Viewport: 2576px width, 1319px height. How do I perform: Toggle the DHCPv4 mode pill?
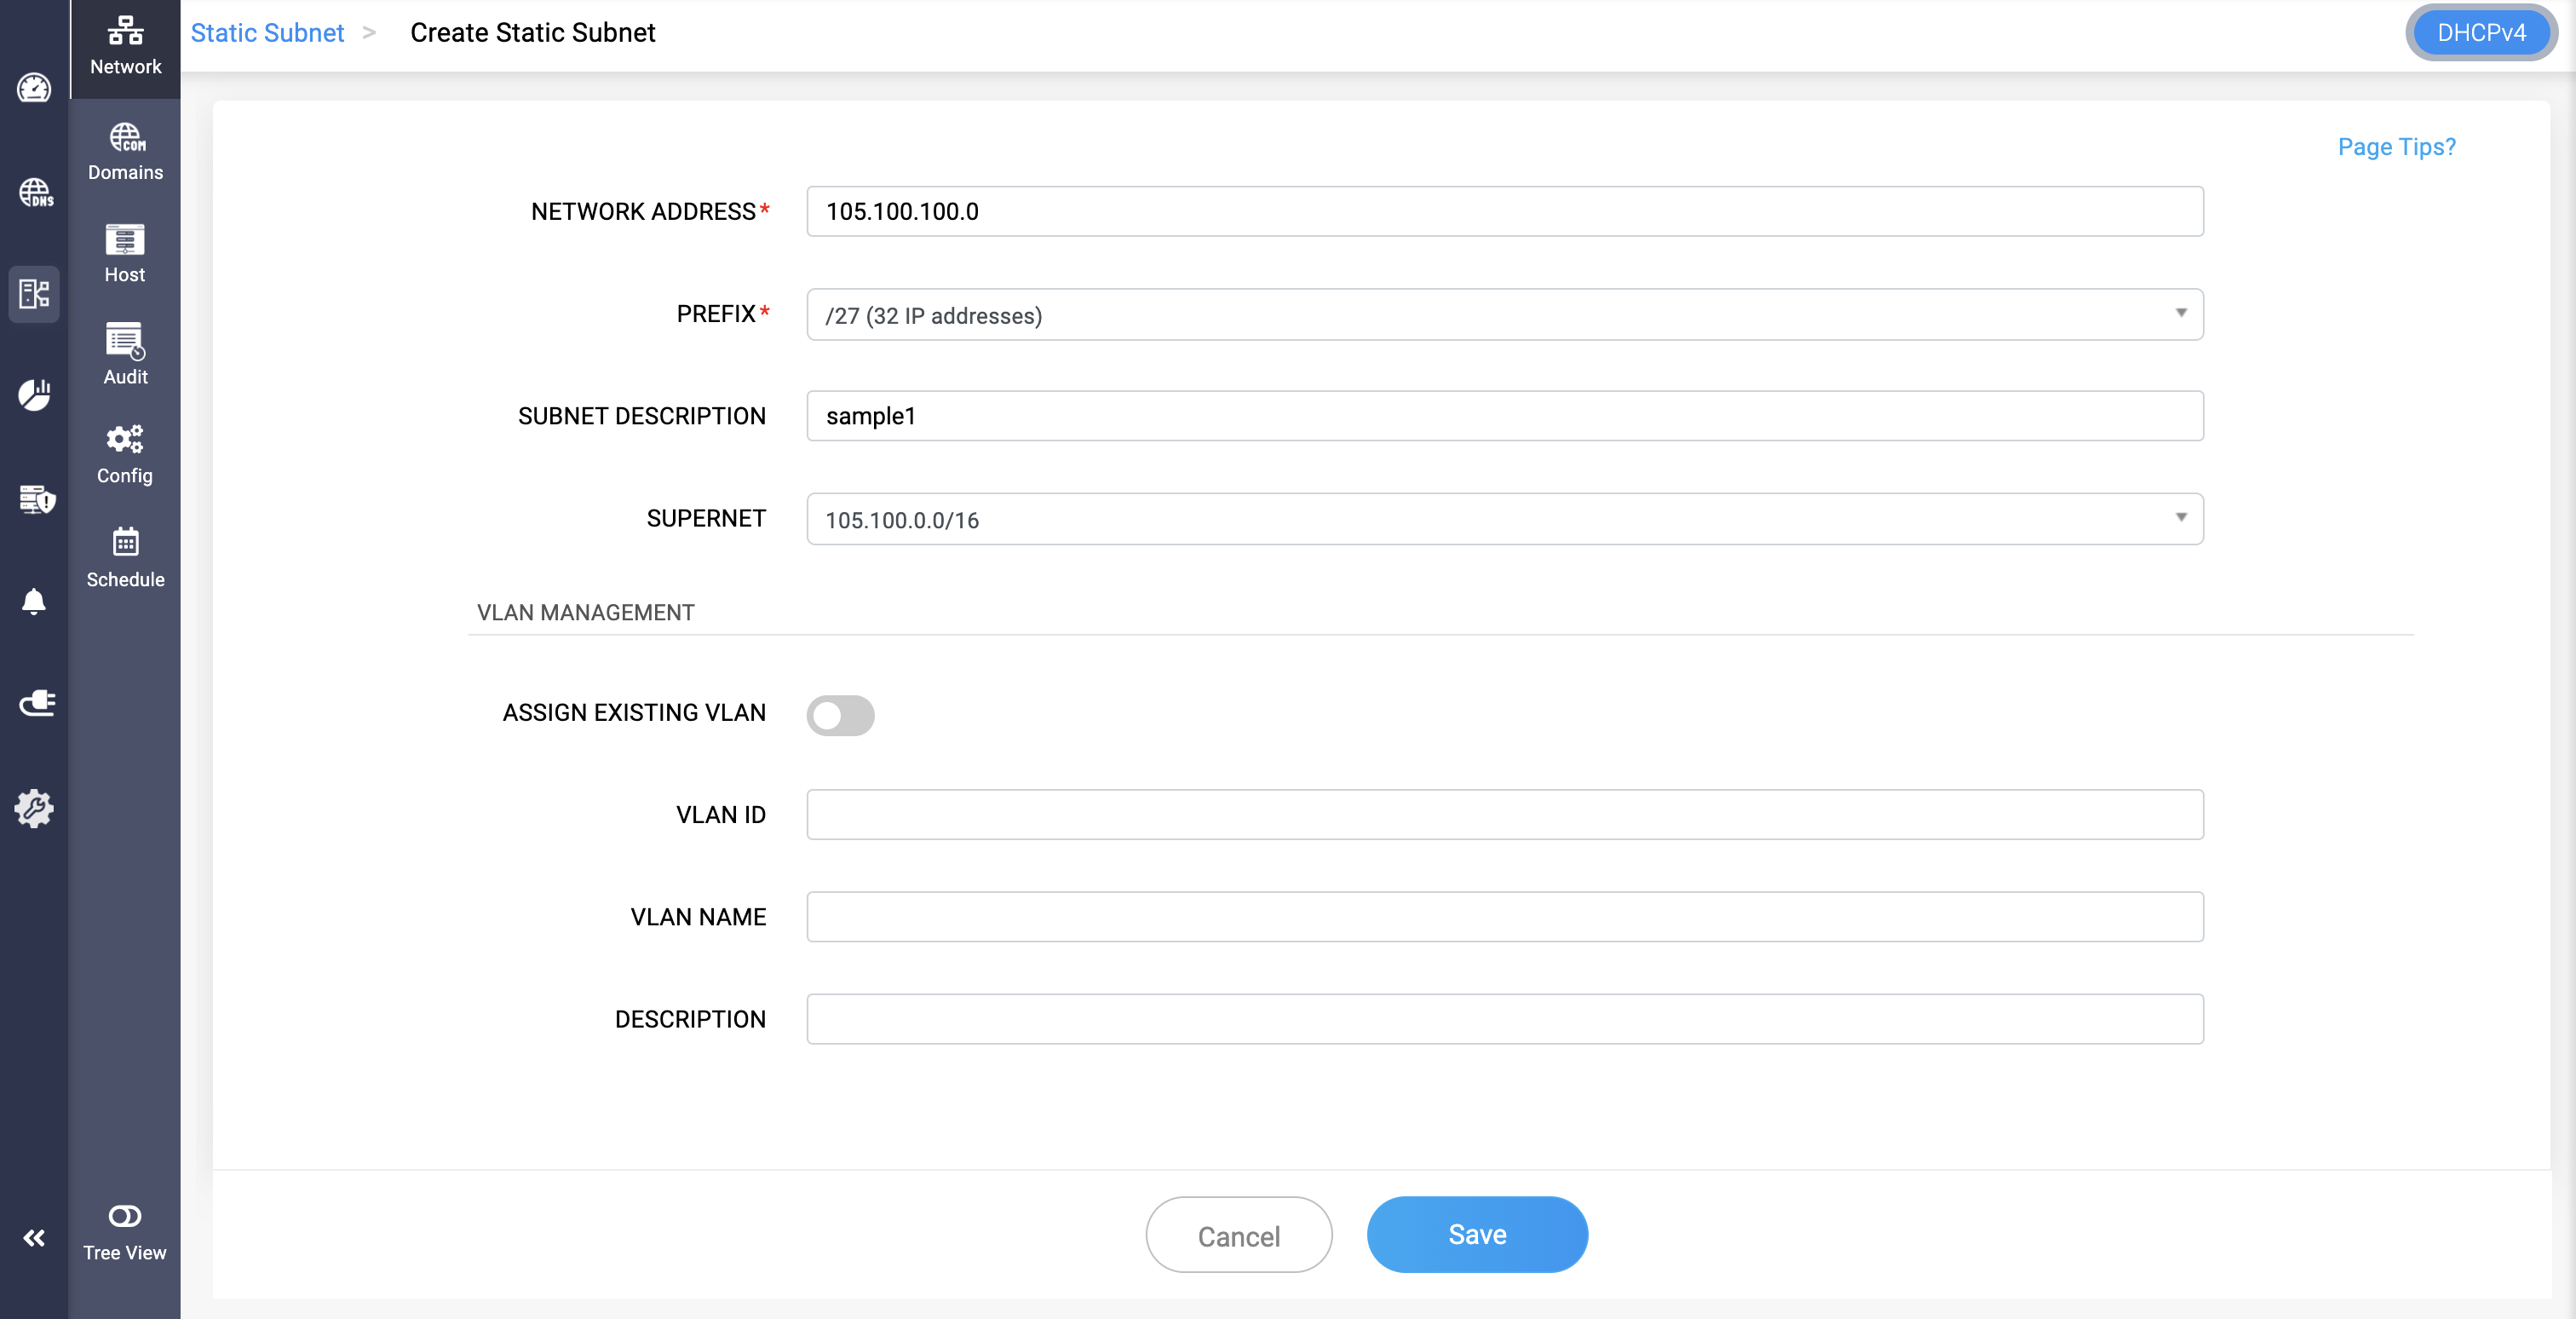point(2480,33)
